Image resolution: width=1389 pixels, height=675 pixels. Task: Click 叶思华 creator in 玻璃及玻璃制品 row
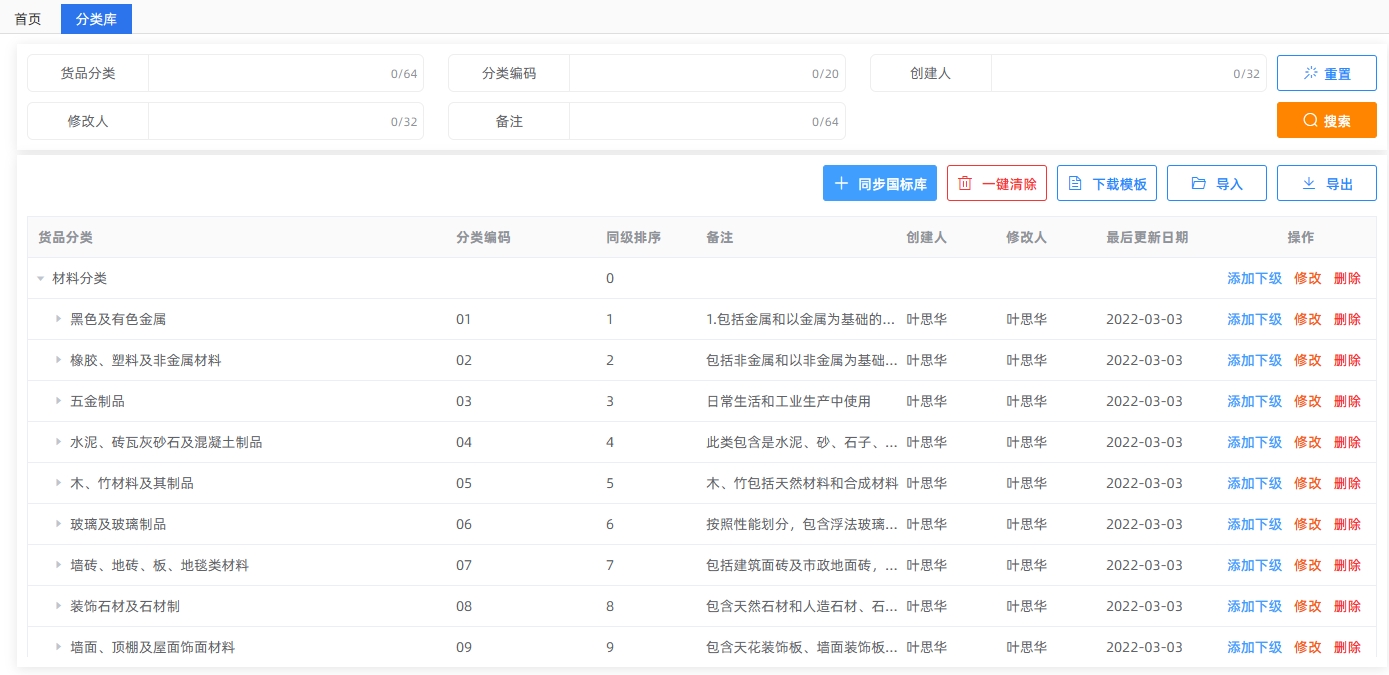click(926, 525)
